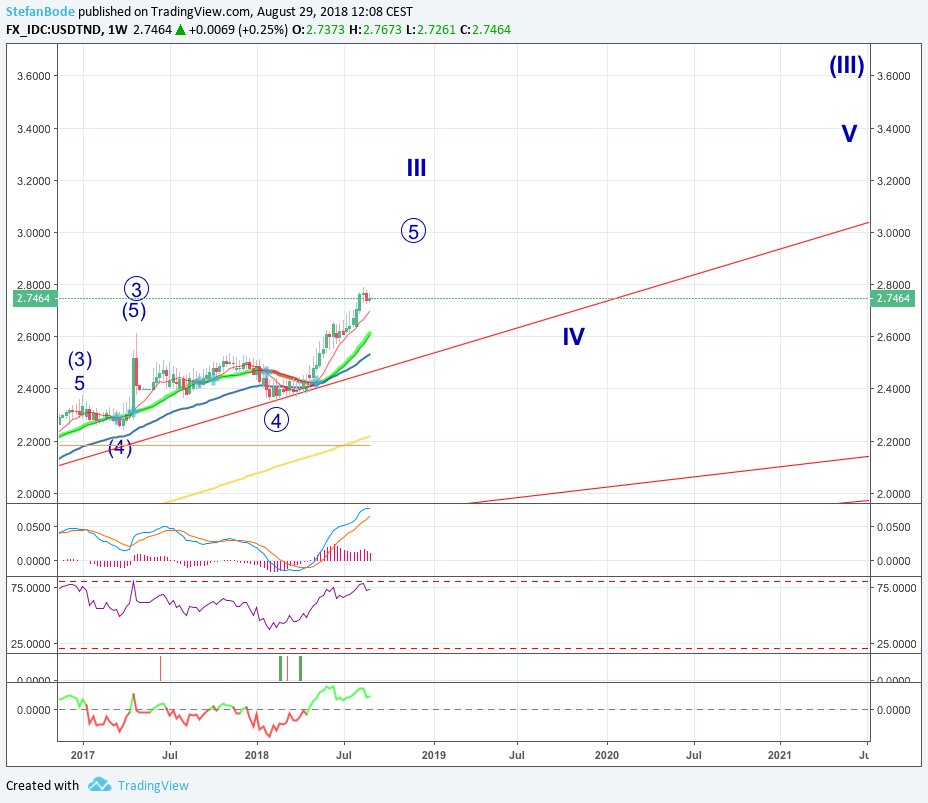928x803 pixels.
Task: Click the circled 5 wave label
Action: [x=414, y=231]
